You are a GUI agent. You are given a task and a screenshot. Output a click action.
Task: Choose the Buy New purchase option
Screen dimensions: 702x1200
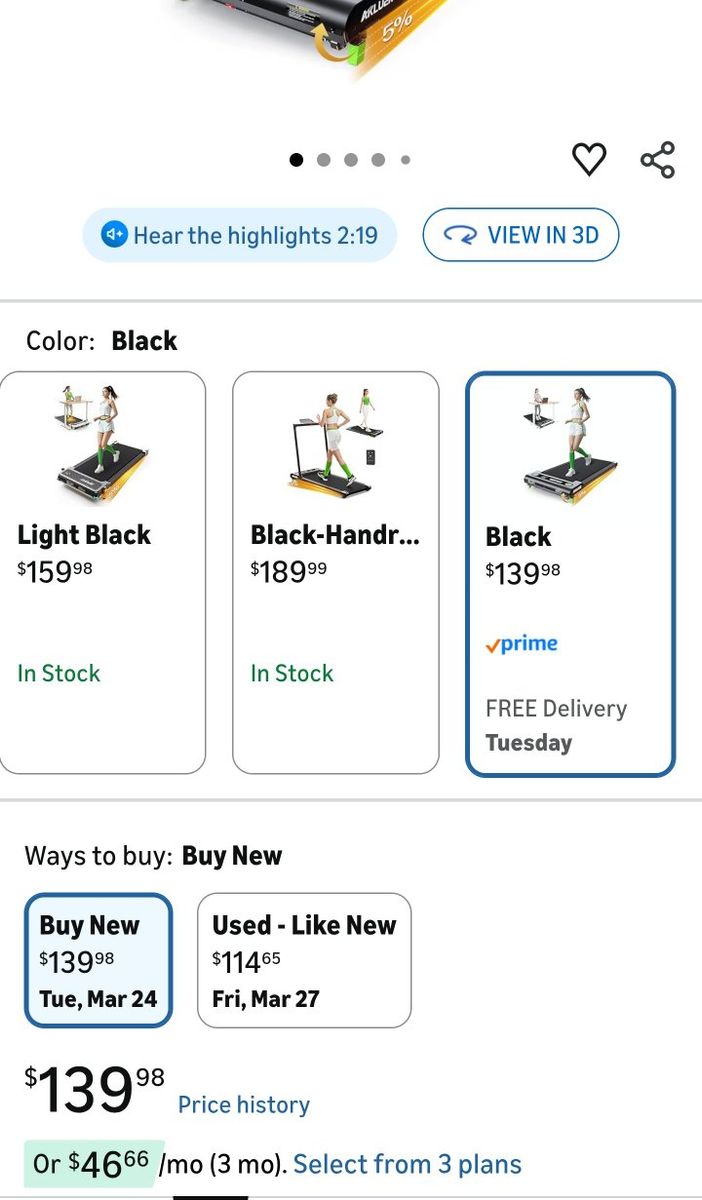[x=98, y=960]
